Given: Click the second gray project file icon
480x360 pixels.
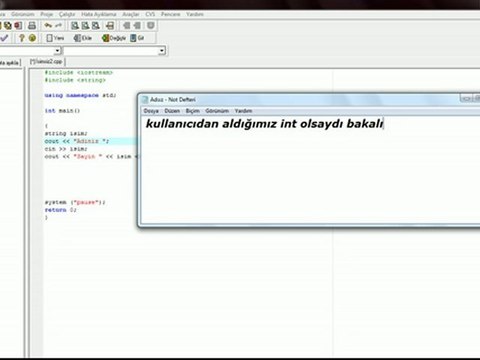Looking at the screenshot, I should click(x=137, y=25).
